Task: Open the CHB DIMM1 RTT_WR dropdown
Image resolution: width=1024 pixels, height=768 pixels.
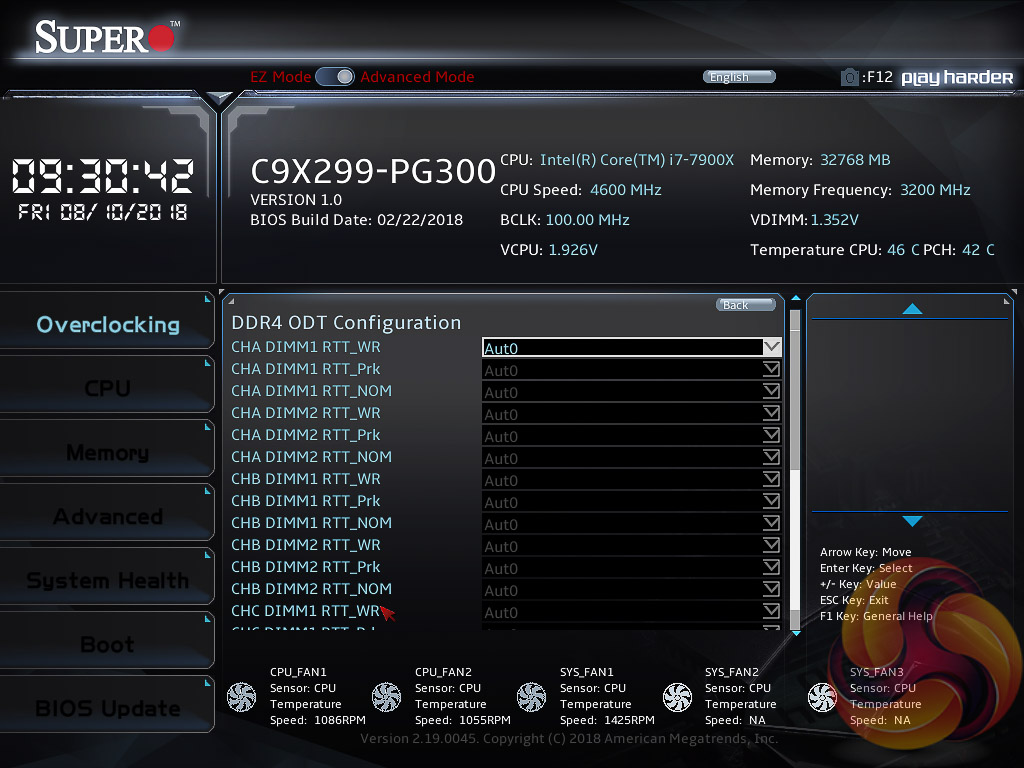Action: coord(631,480)
